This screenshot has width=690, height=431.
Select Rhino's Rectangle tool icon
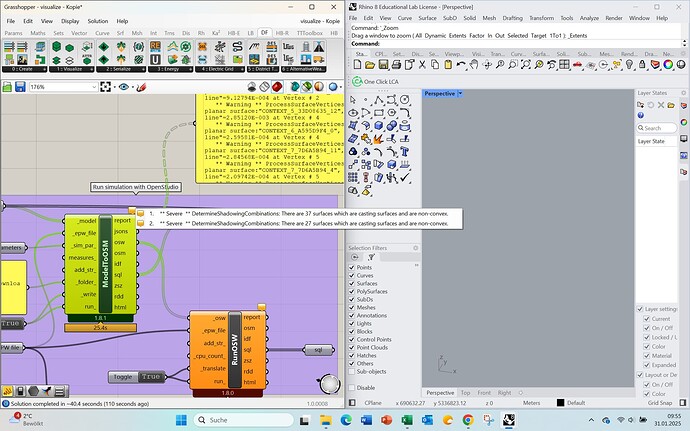(378, 113)
